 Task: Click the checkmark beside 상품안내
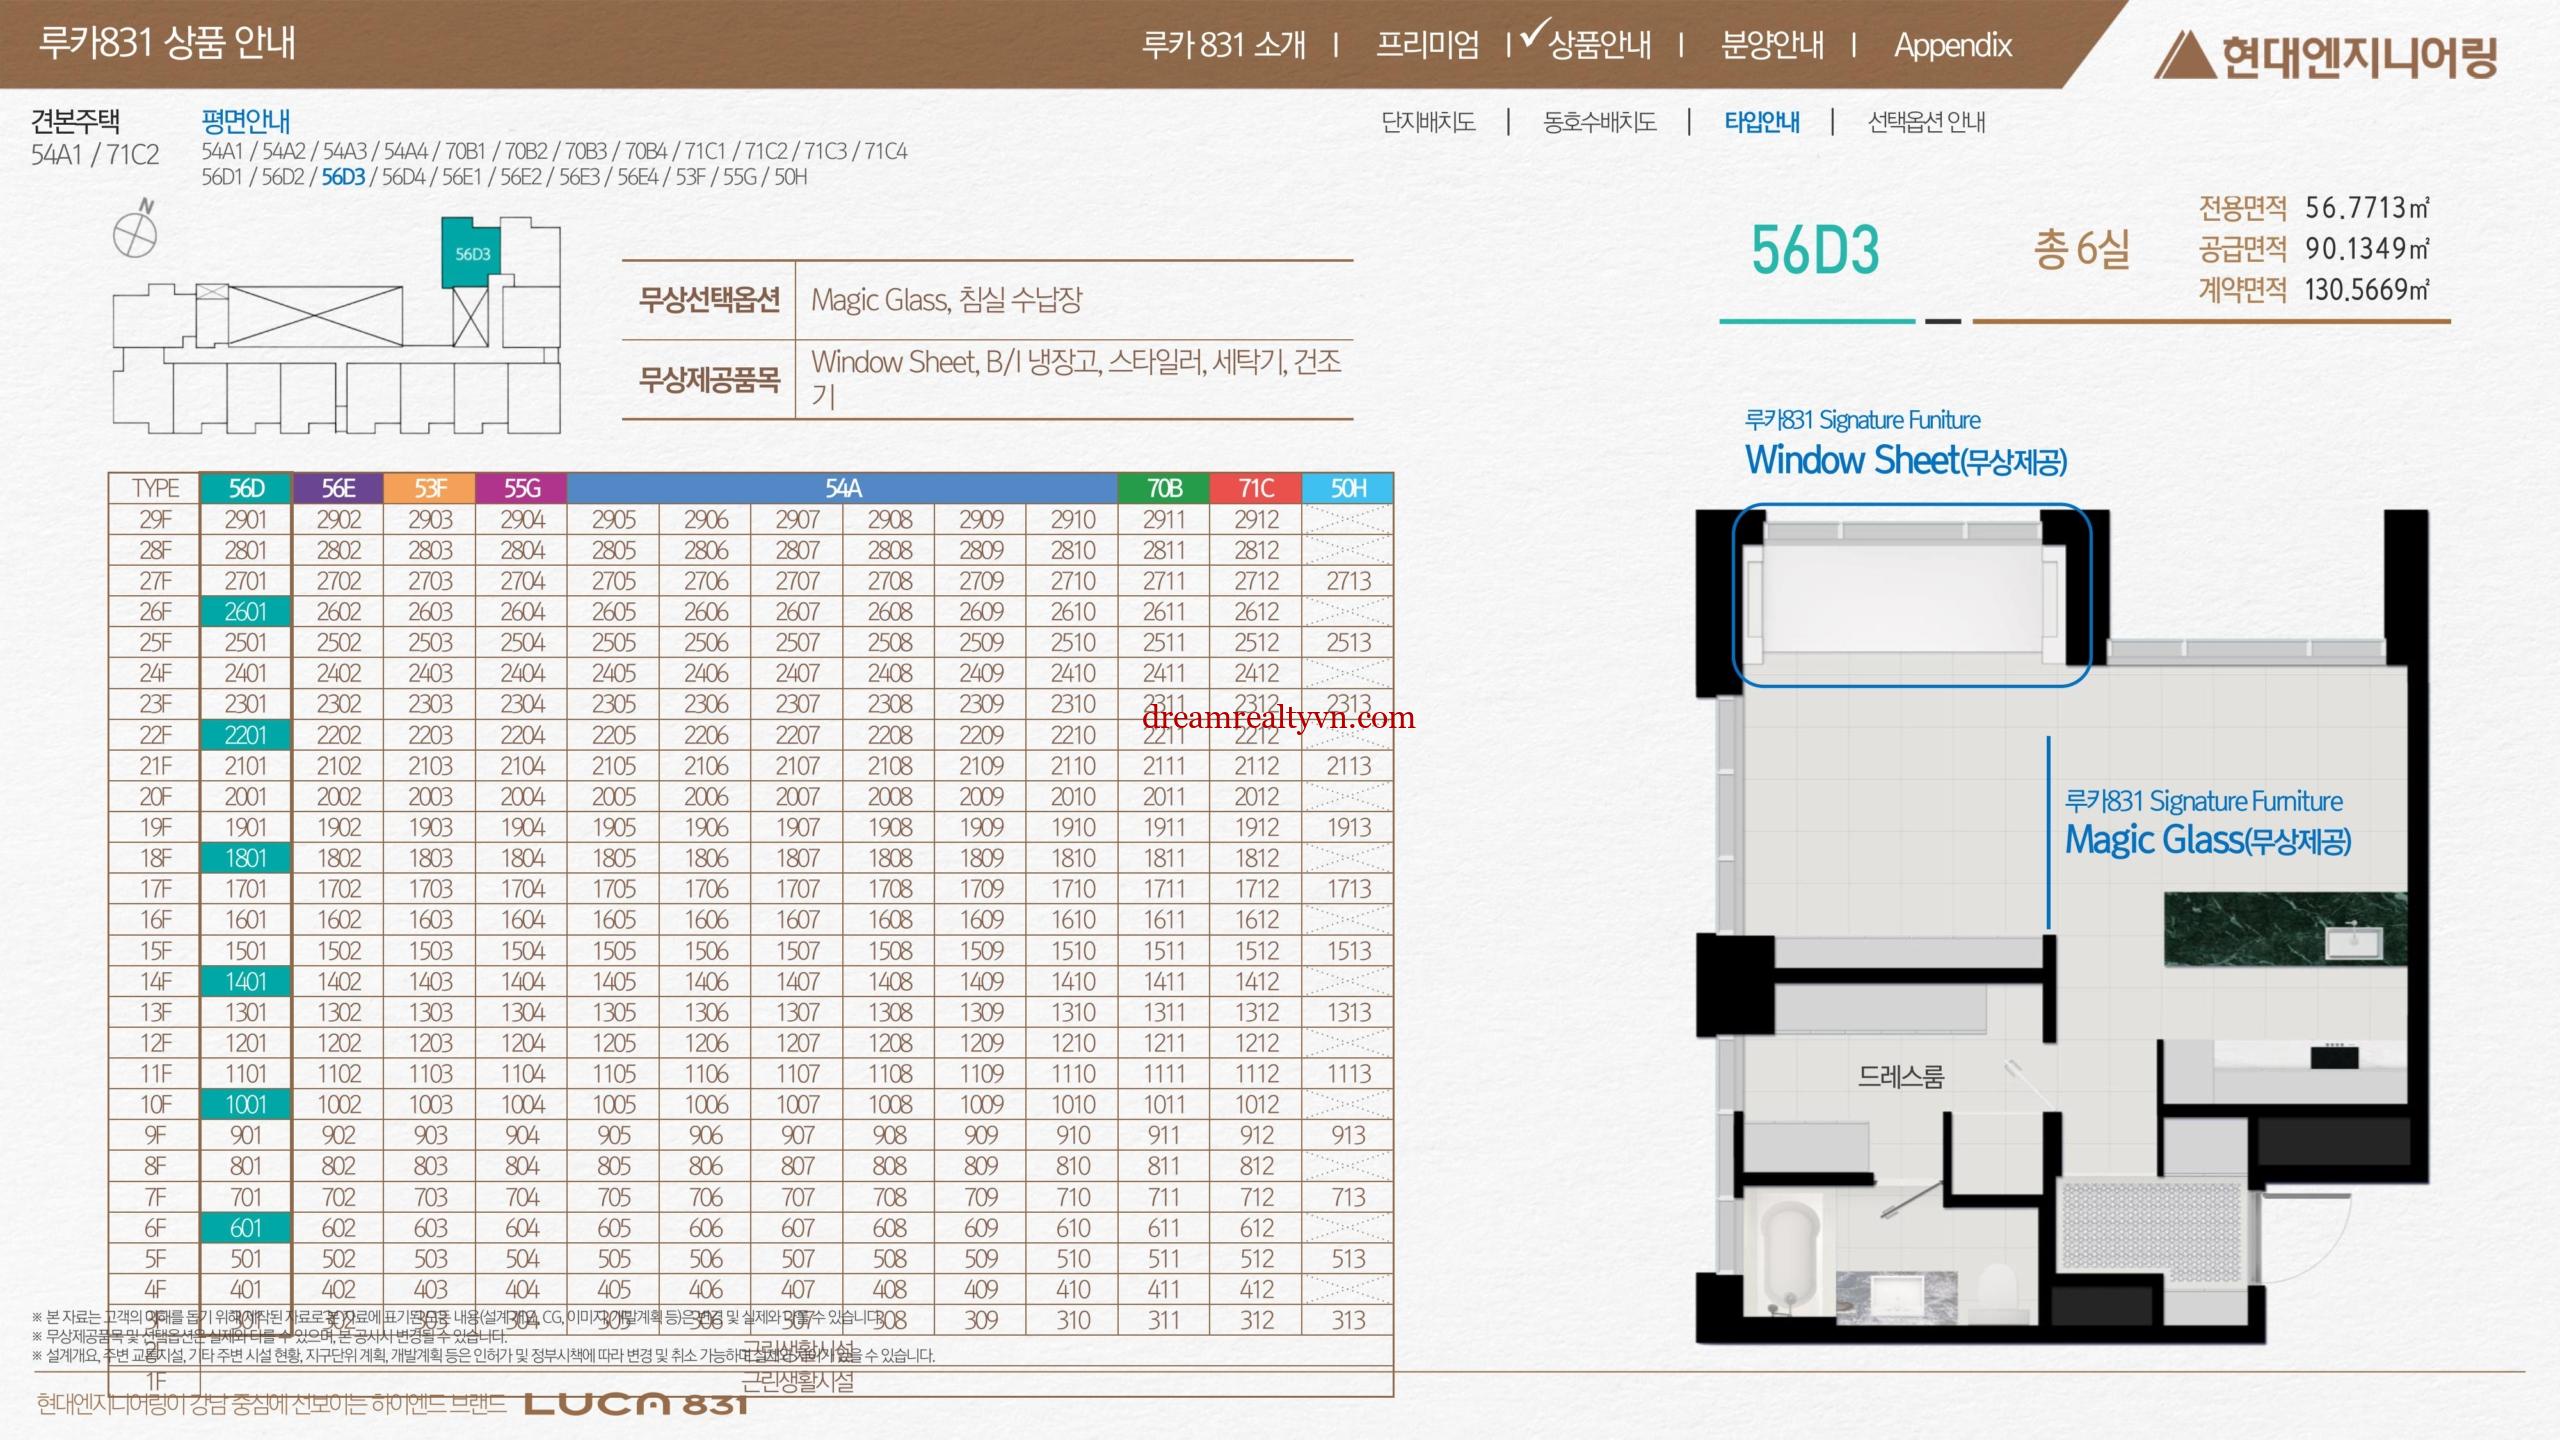(1534, 33)
